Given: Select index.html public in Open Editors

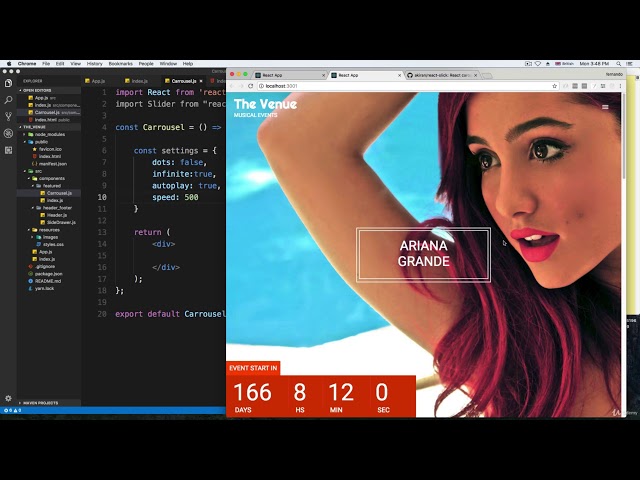Looking at the screenshot, I should (x=51, y=120).
